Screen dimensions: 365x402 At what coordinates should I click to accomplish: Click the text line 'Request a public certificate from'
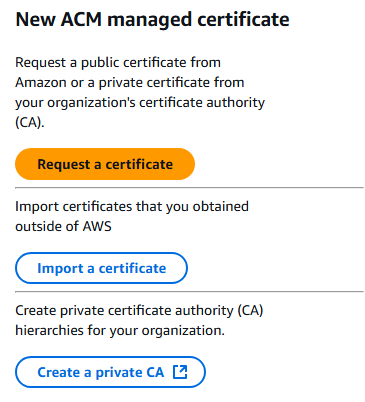(x=118, y=63)
